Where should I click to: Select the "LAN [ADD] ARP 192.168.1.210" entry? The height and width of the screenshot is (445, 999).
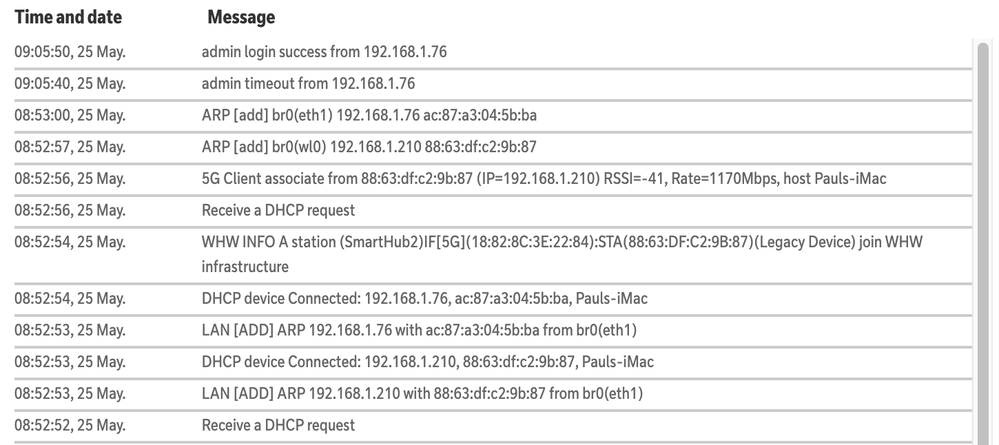[422, 393]
